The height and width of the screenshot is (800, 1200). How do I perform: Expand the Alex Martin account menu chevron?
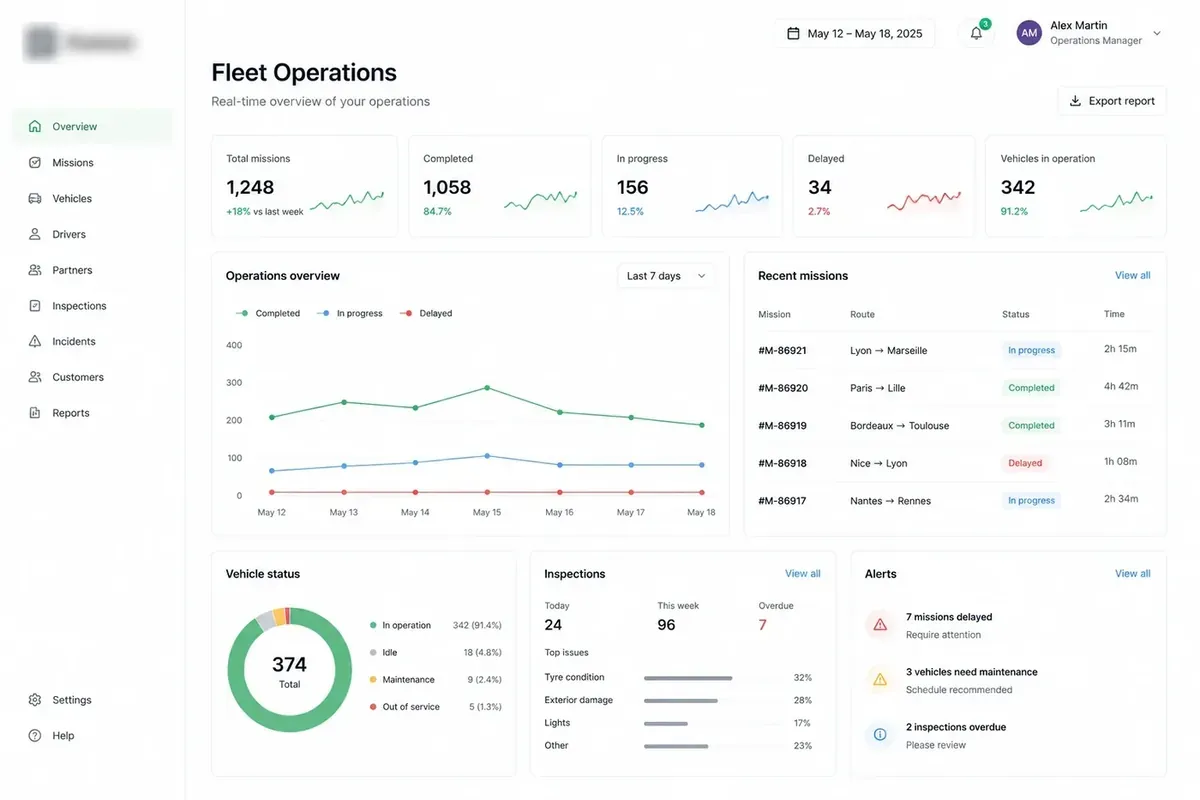(1157, 33)
